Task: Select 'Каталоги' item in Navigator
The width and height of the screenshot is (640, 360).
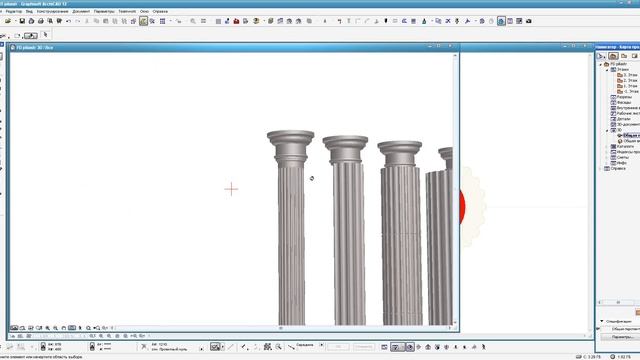Action: click(622, 146)
